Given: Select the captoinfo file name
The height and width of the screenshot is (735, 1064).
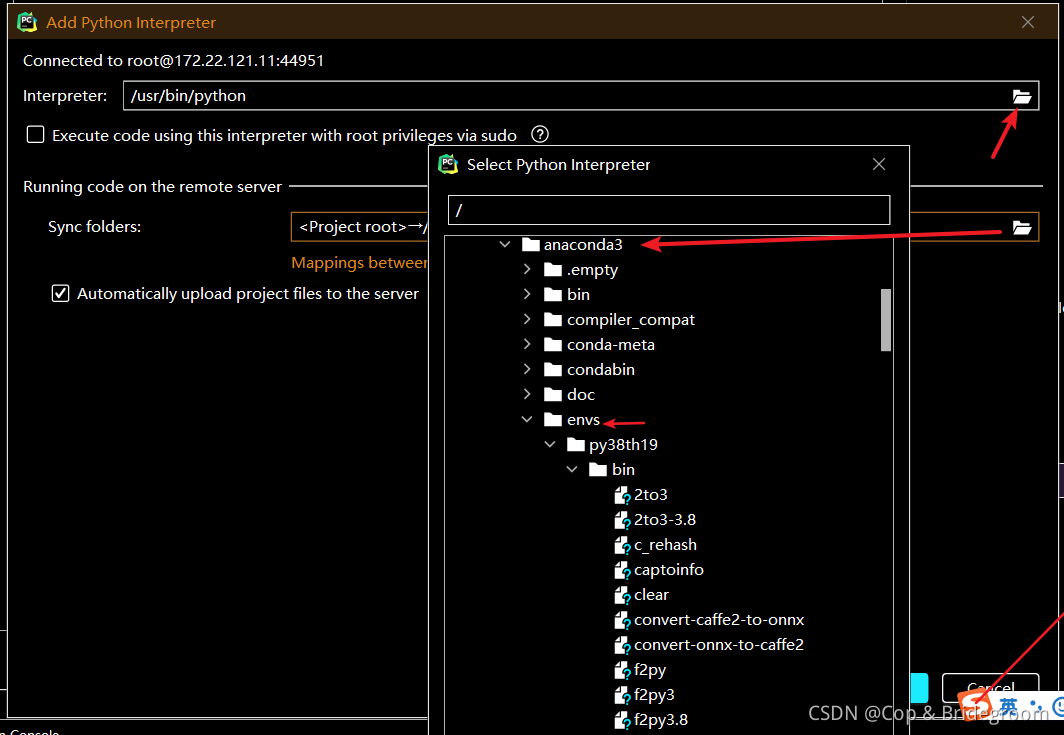Looking at the screenshot, I should [668, 570].
